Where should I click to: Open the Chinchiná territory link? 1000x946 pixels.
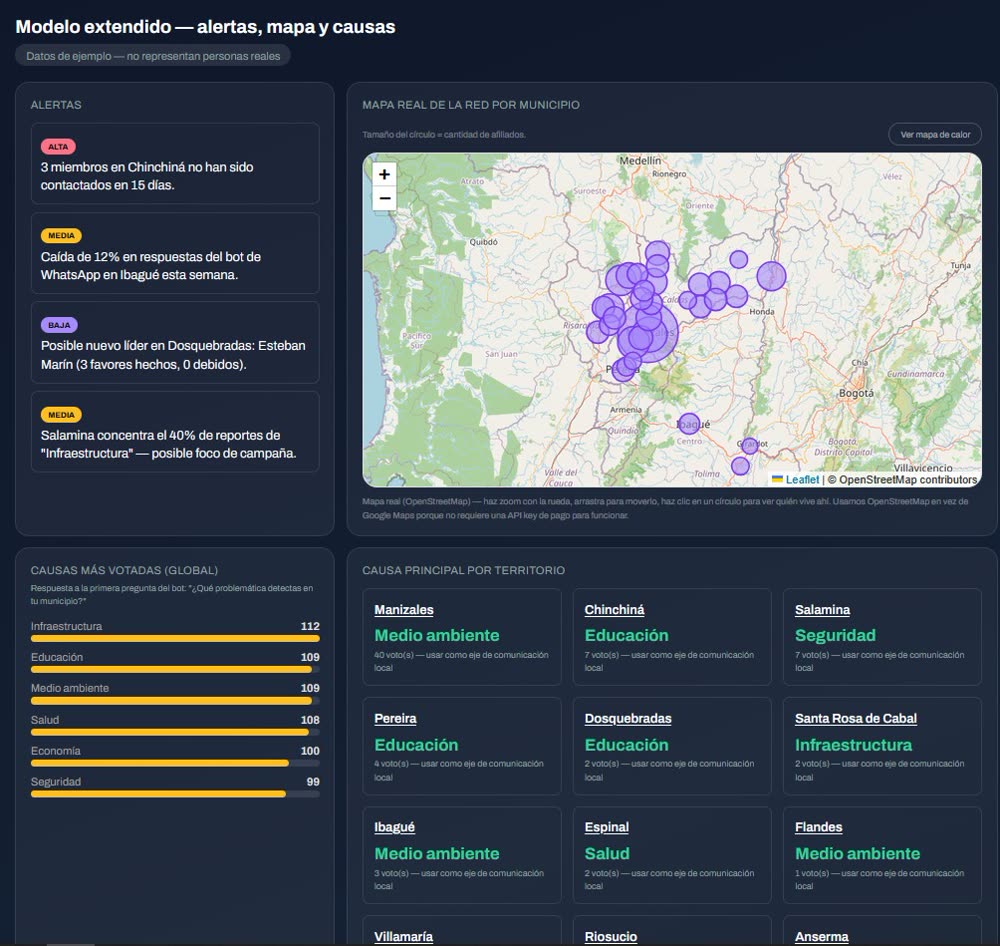[614, 609]
